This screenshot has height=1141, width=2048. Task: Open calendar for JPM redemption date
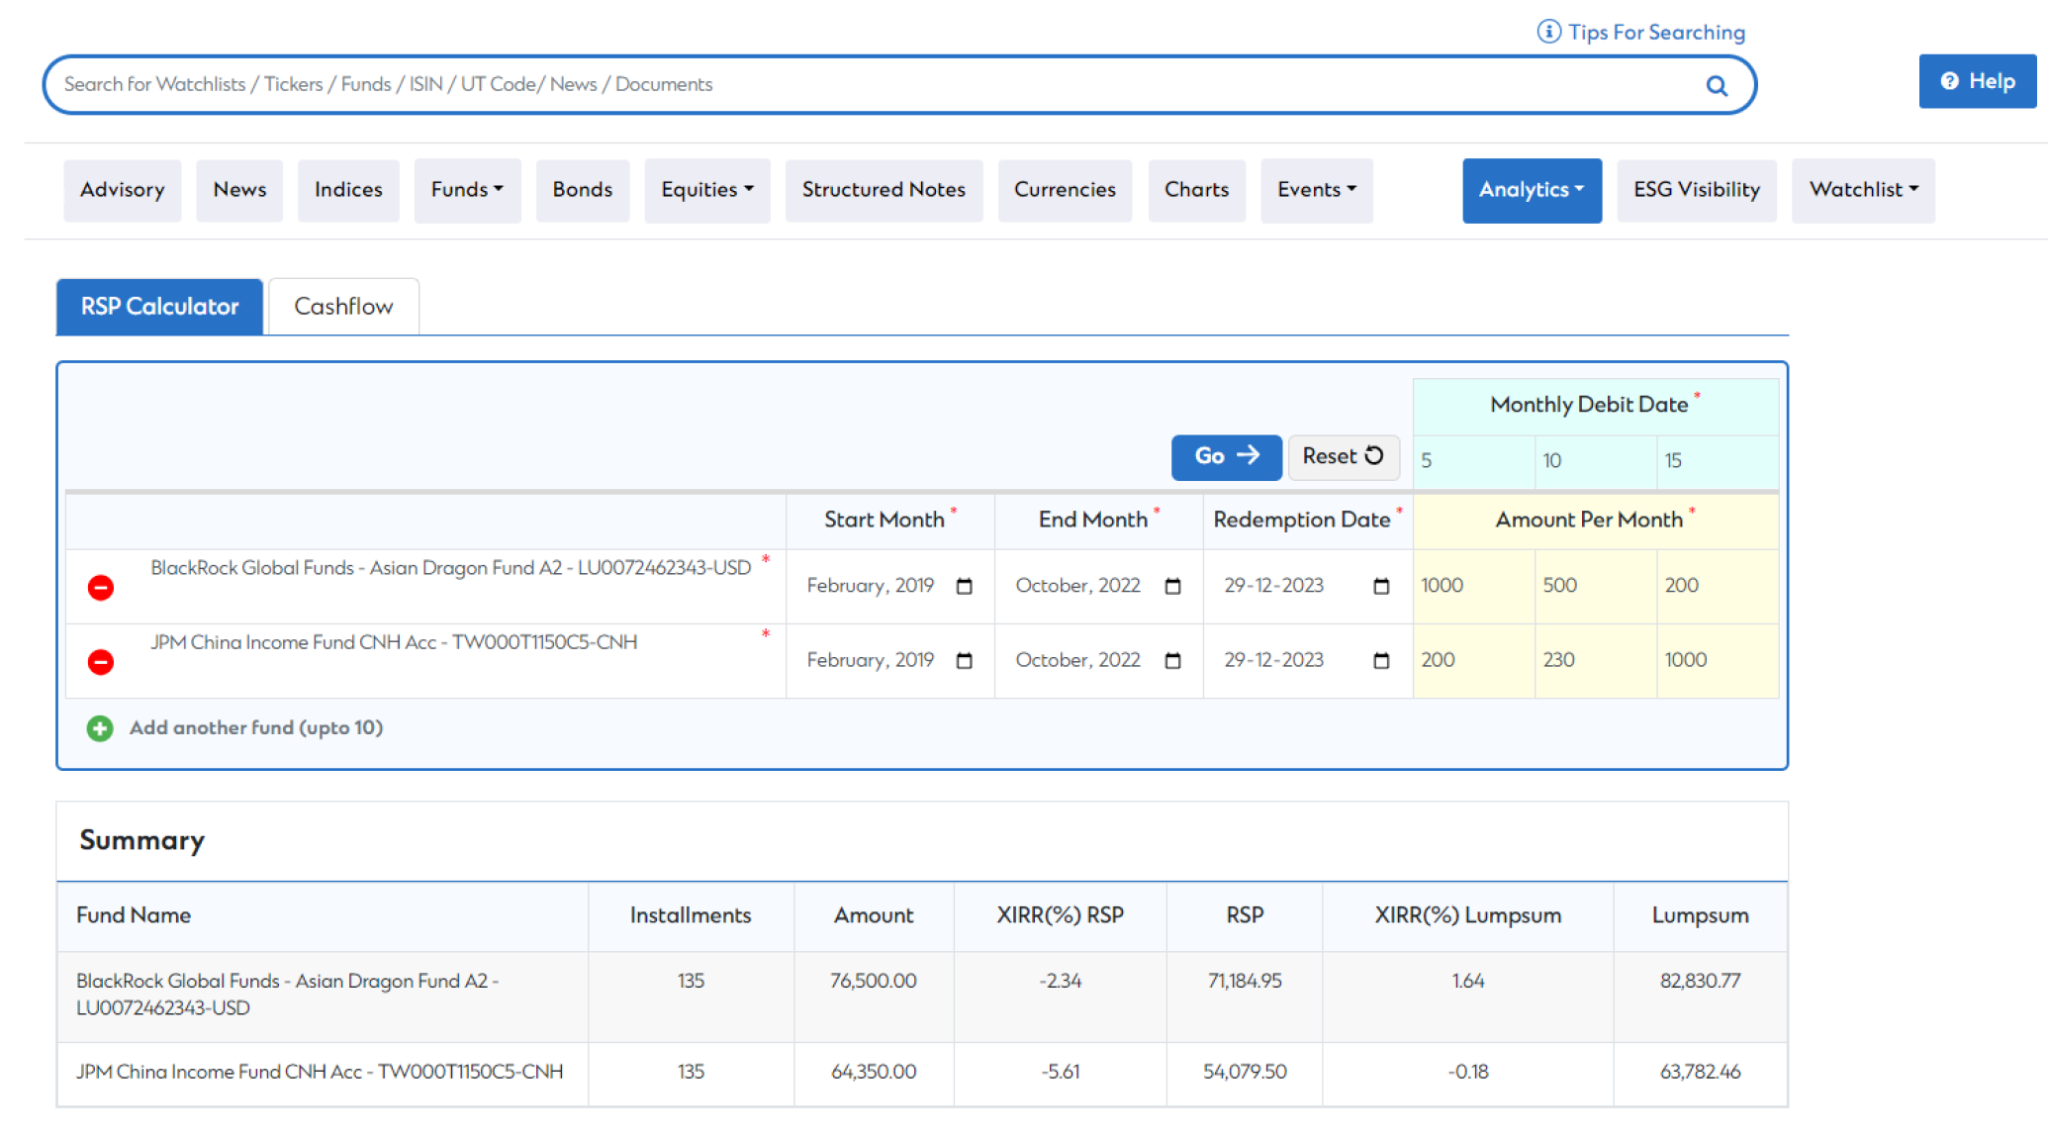click(1381, 661)
